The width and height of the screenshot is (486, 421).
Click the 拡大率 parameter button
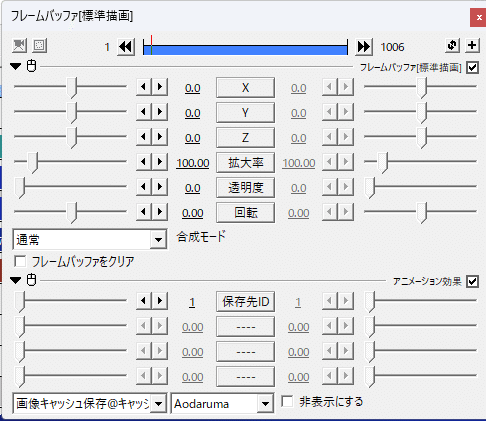pos(245,163)
